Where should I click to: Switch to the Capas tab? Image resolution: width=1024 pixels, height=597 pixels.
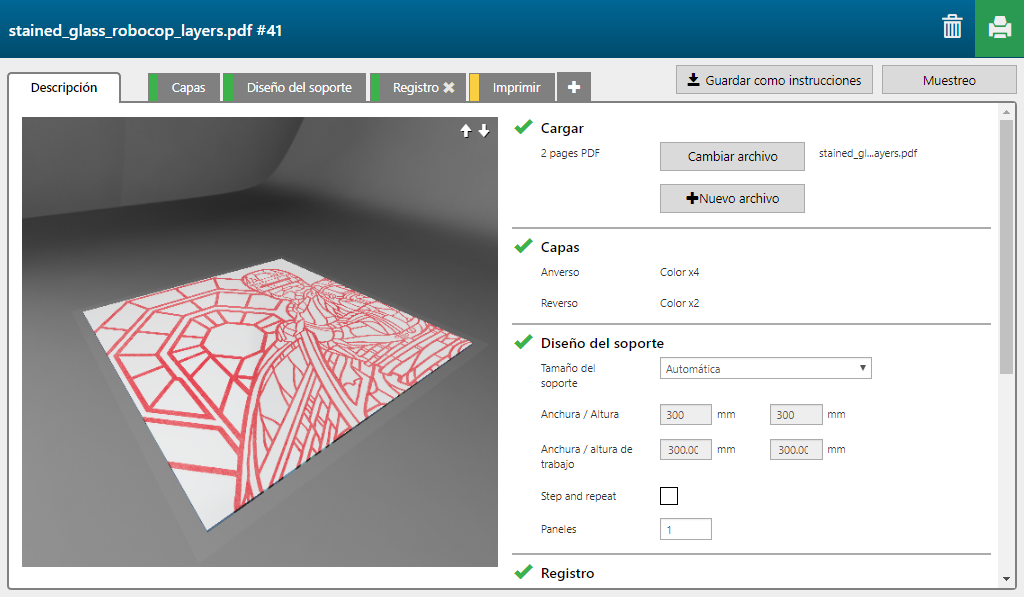[x=184, y=88]
